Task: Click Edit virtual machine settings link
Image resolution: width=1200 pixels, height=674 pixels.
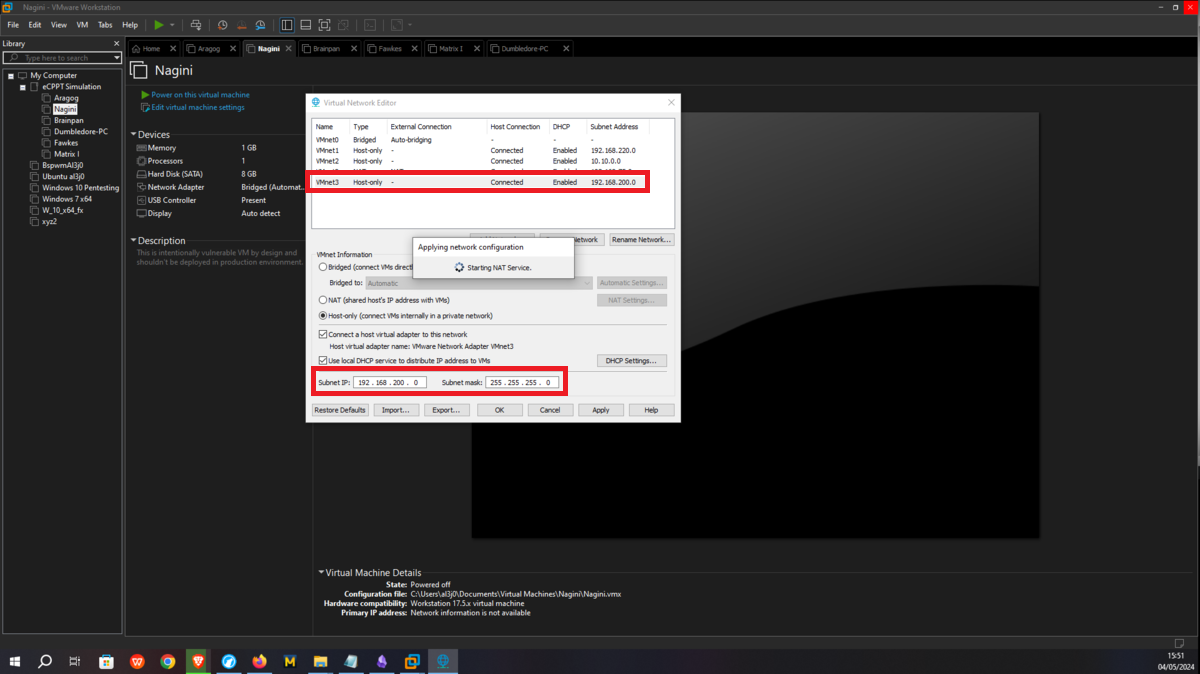Action: [x=197, y=107]
